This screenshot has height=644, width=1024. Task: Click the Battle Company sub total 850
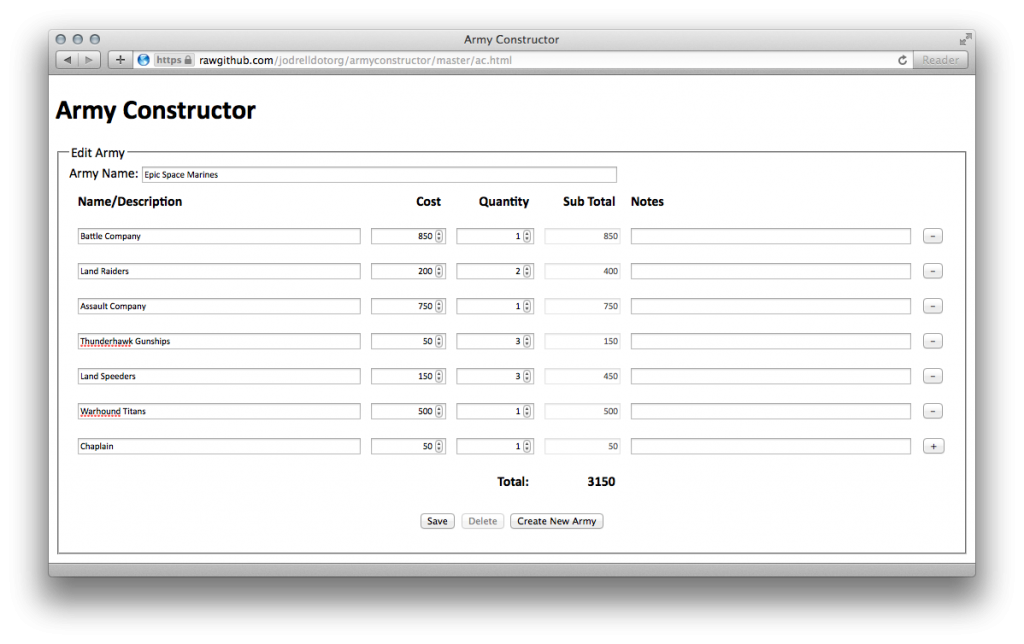pyautogui.click(x=582, y=236)
